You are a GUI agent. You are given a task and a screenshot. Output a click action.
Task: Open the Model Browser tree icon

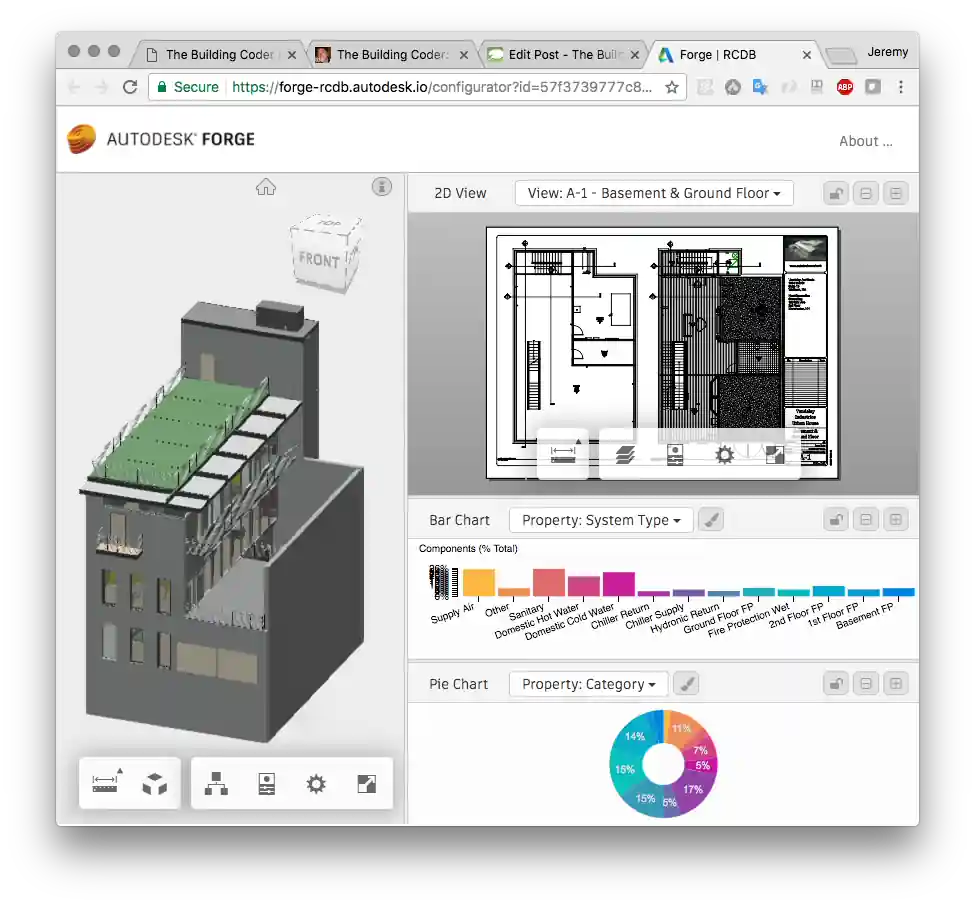click(x=216, y=784)
